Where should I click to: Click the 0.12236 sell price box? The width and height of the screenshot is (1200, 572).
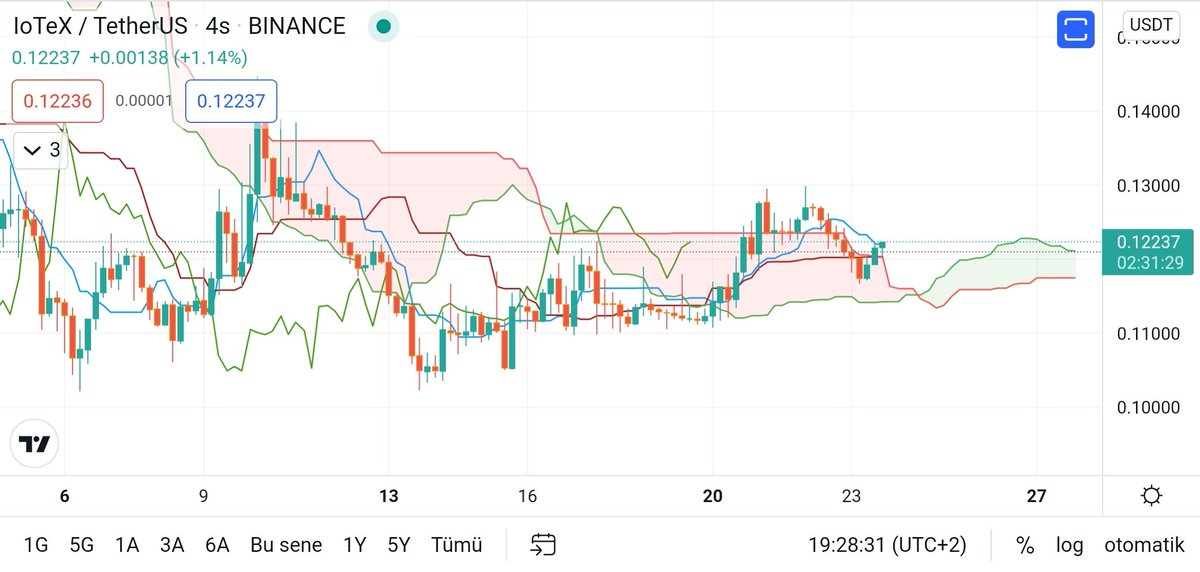(58, 101)
